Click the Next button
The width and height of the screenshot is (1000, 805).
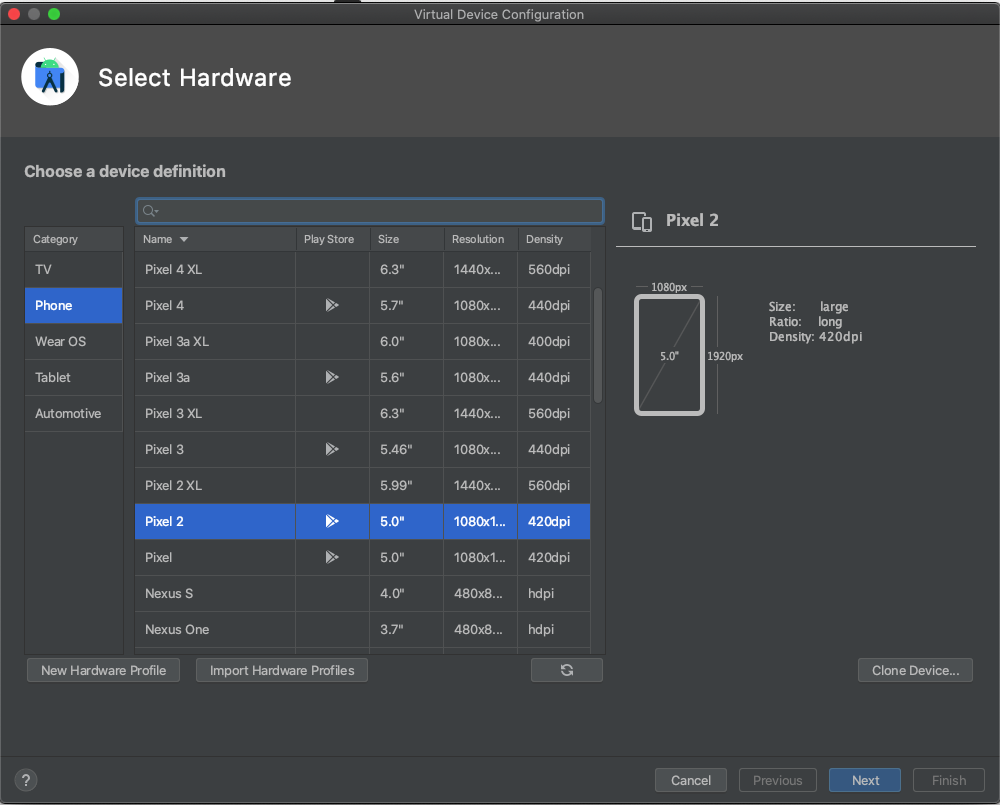pos(865,780)
